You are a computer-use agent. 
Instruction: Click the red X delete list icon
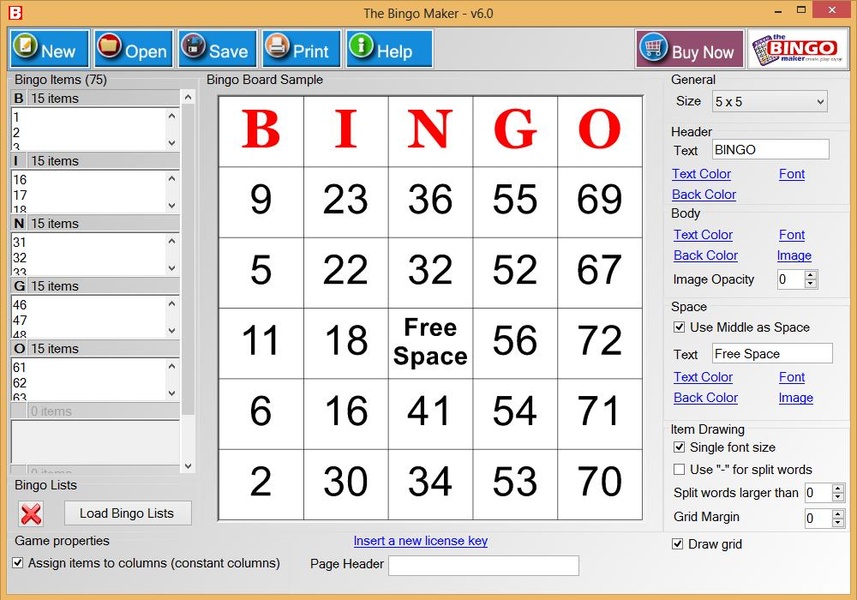(x=31, y=514)
